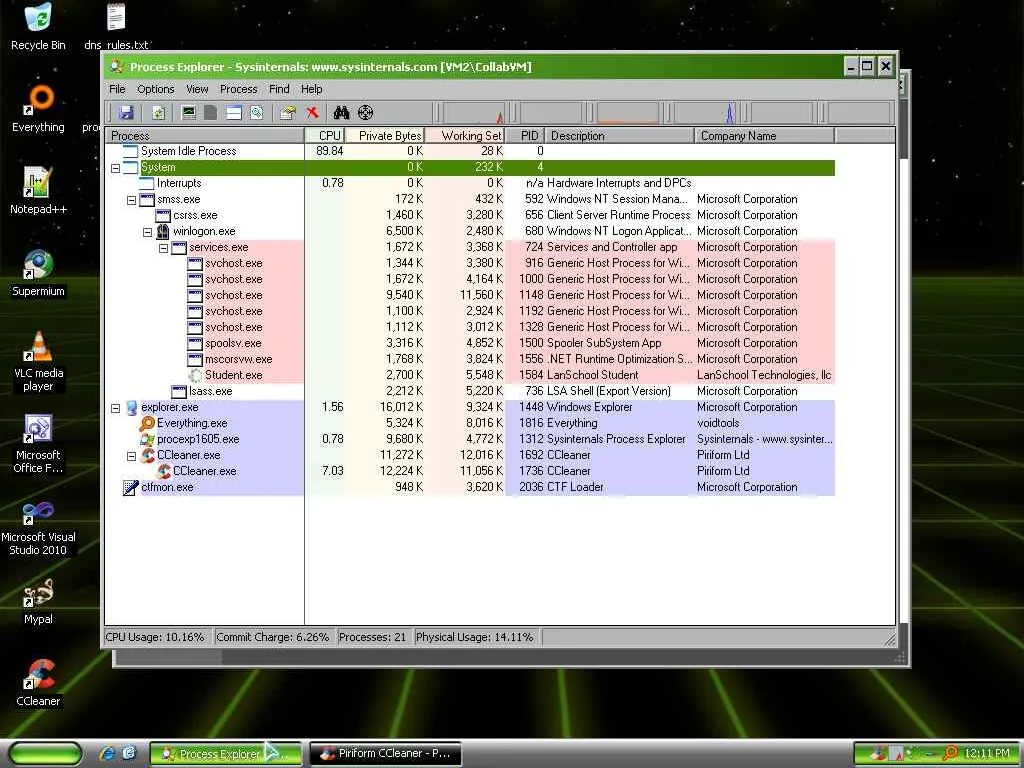Open System Information graph icon
This screenshot has height=768, width=1024.
coord(189,112)
